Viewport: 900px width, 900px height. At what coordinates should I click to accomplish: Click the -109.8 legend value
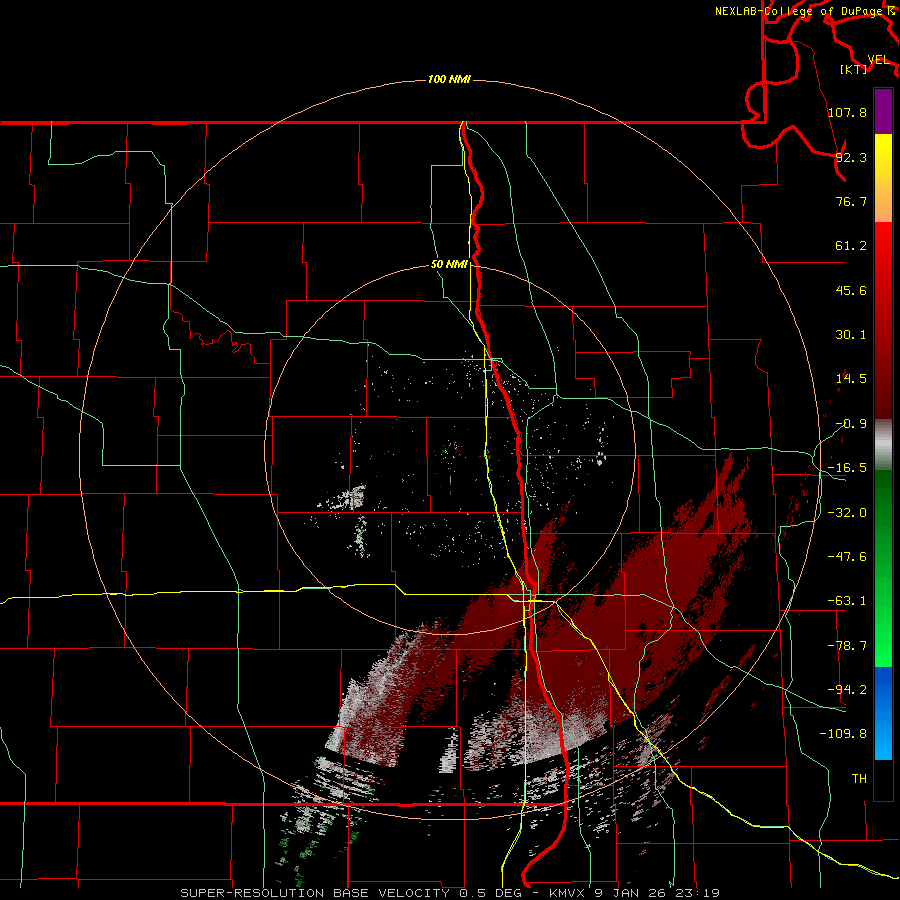[x=843, y=734]
